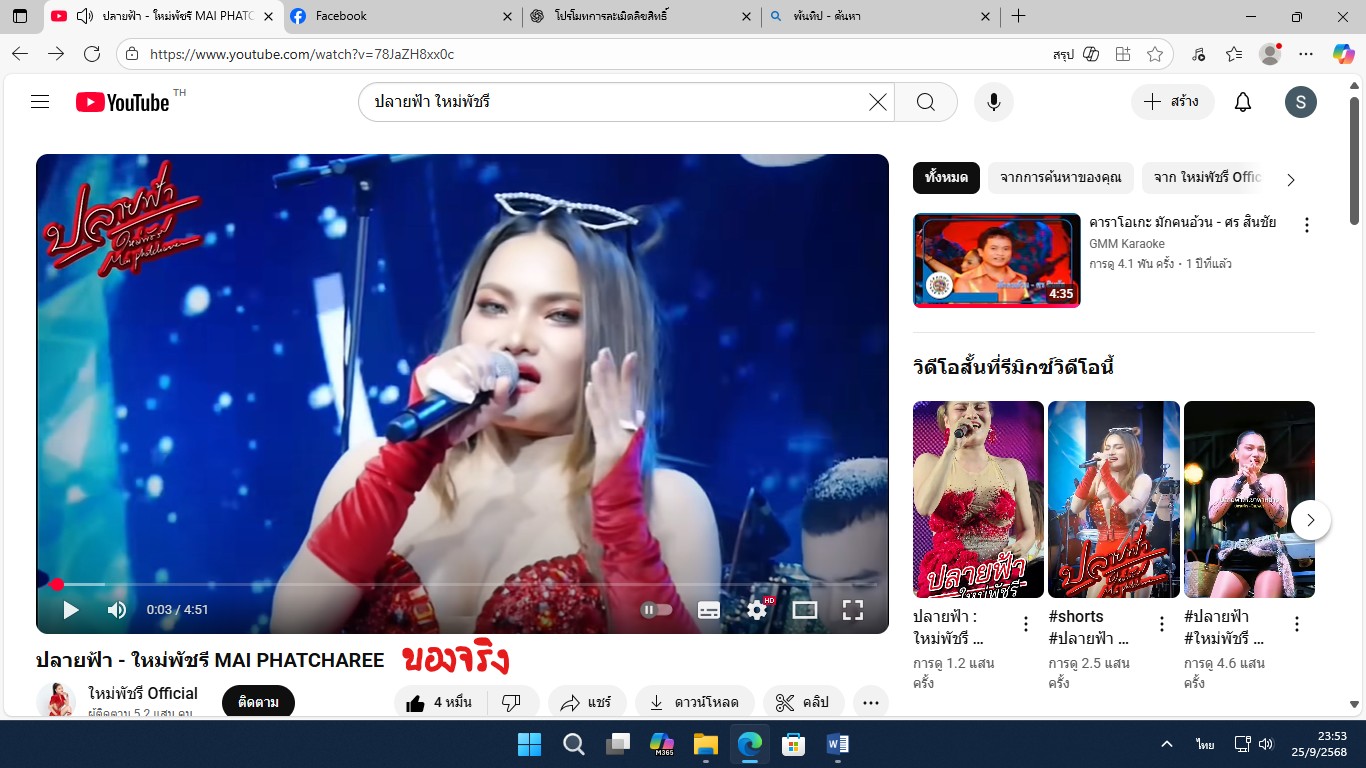1366x768 pixels.
Task: Open options for the ปลายฟ้า : ใหม่พัชรี short
Action: [x=1025, y=624]
